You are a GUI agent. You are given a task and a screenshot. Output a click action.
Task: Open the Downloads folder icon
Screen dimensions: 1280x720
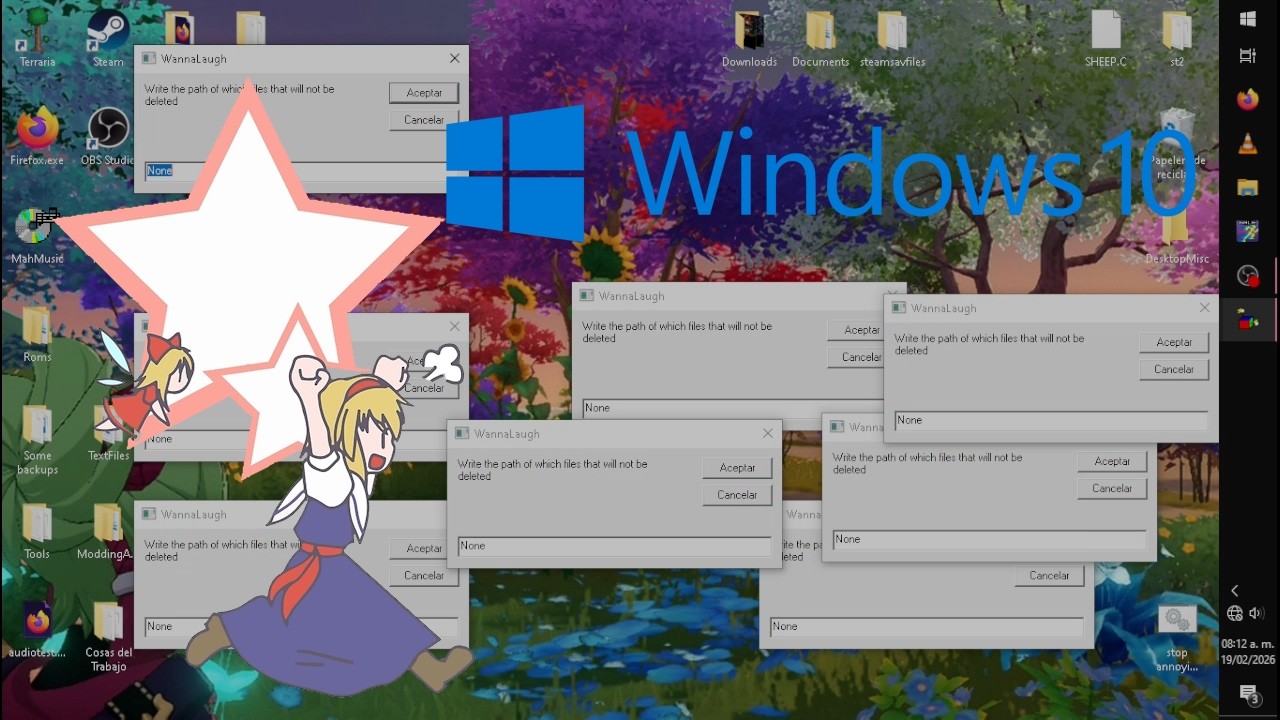pyautogui.click(x=749, y=38)
